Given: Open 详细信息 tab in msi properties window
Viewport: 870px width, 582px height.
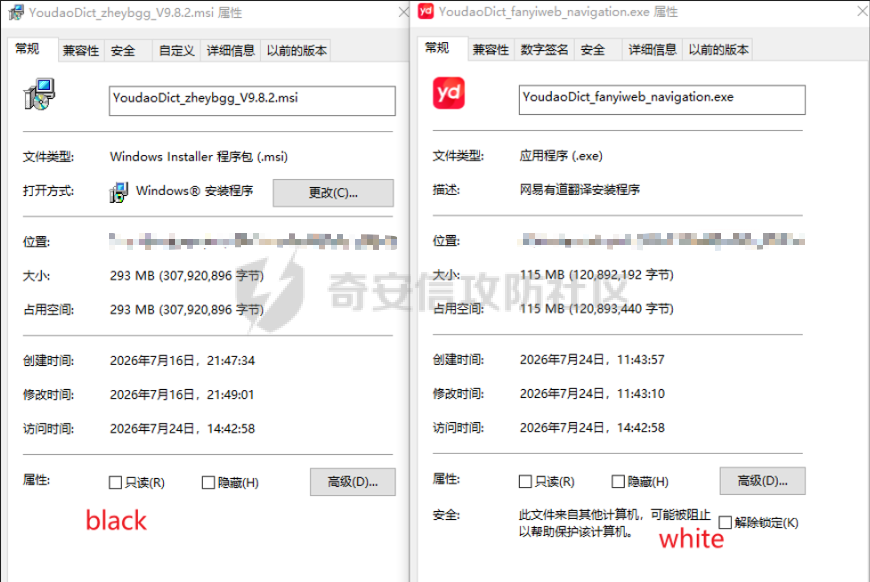Looking at the screenshot, I should point(230,50).
